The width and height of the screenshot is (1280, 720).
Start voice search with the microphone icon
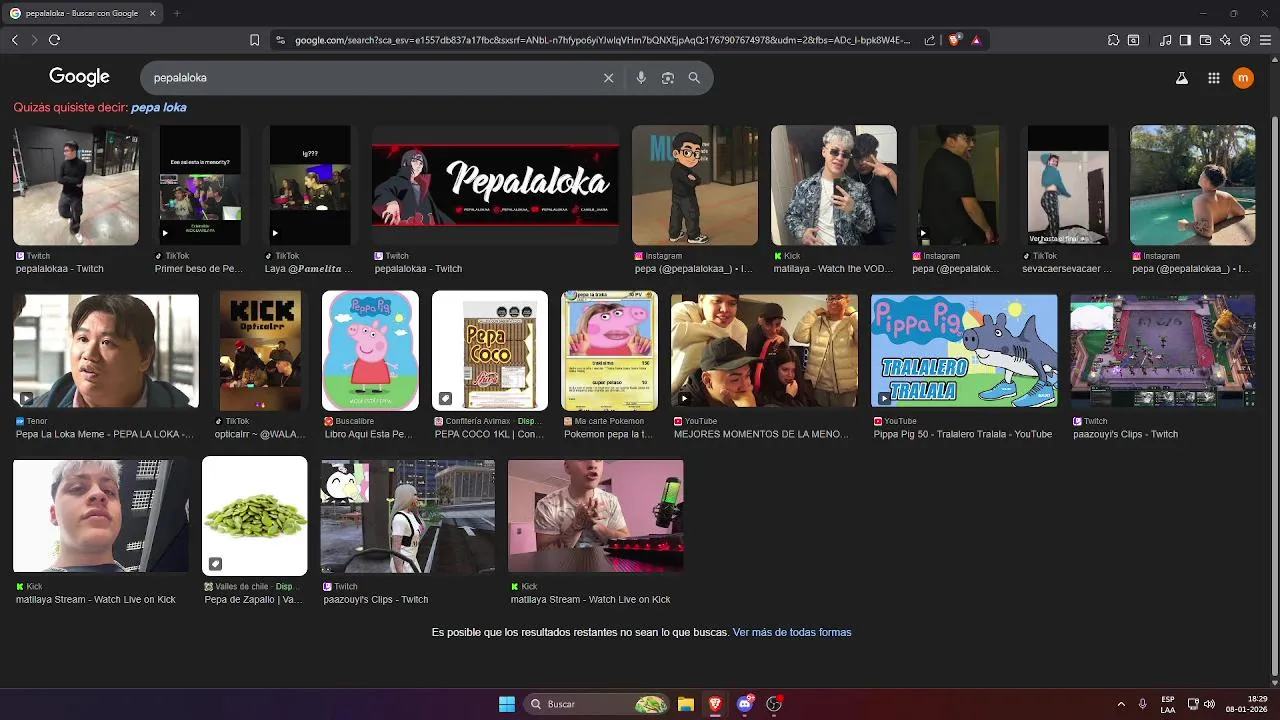tap(641, 78)
